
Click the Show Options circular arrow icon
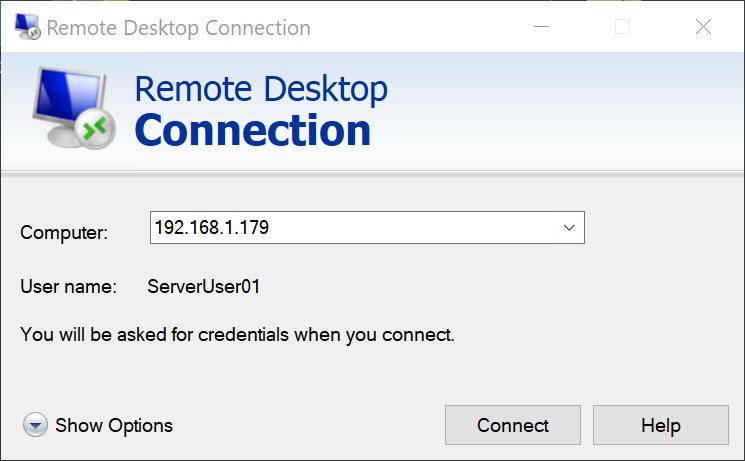click(x=35, y=426)
